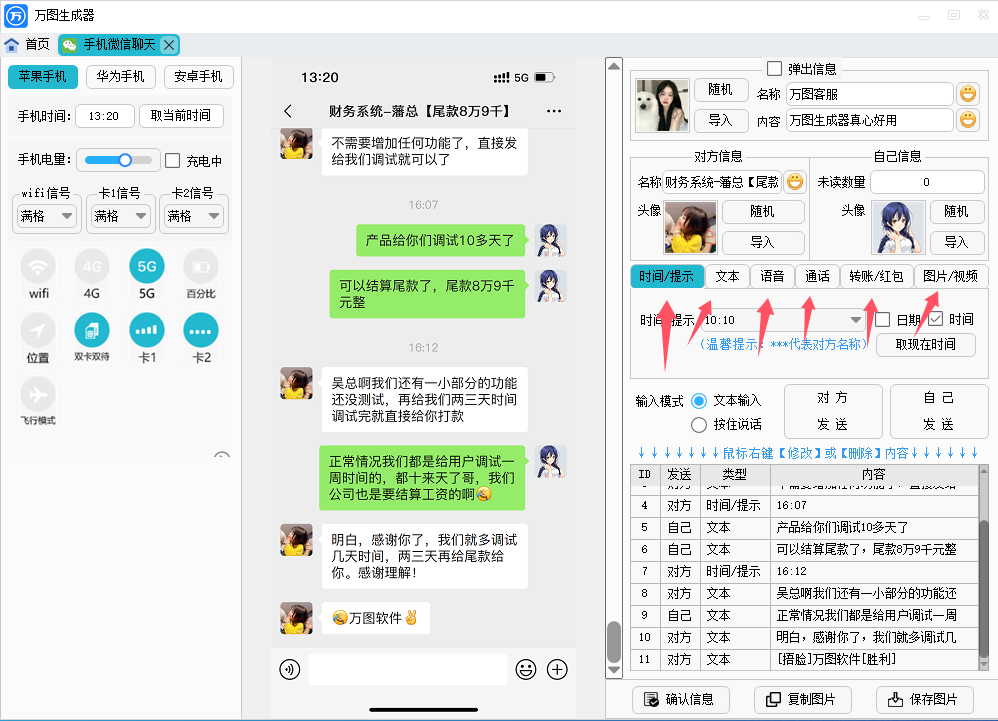Image resolution: width=998 pixels, height=721 pixels.
Task: Click the 复制图片 button
Action: coord(802,699)
